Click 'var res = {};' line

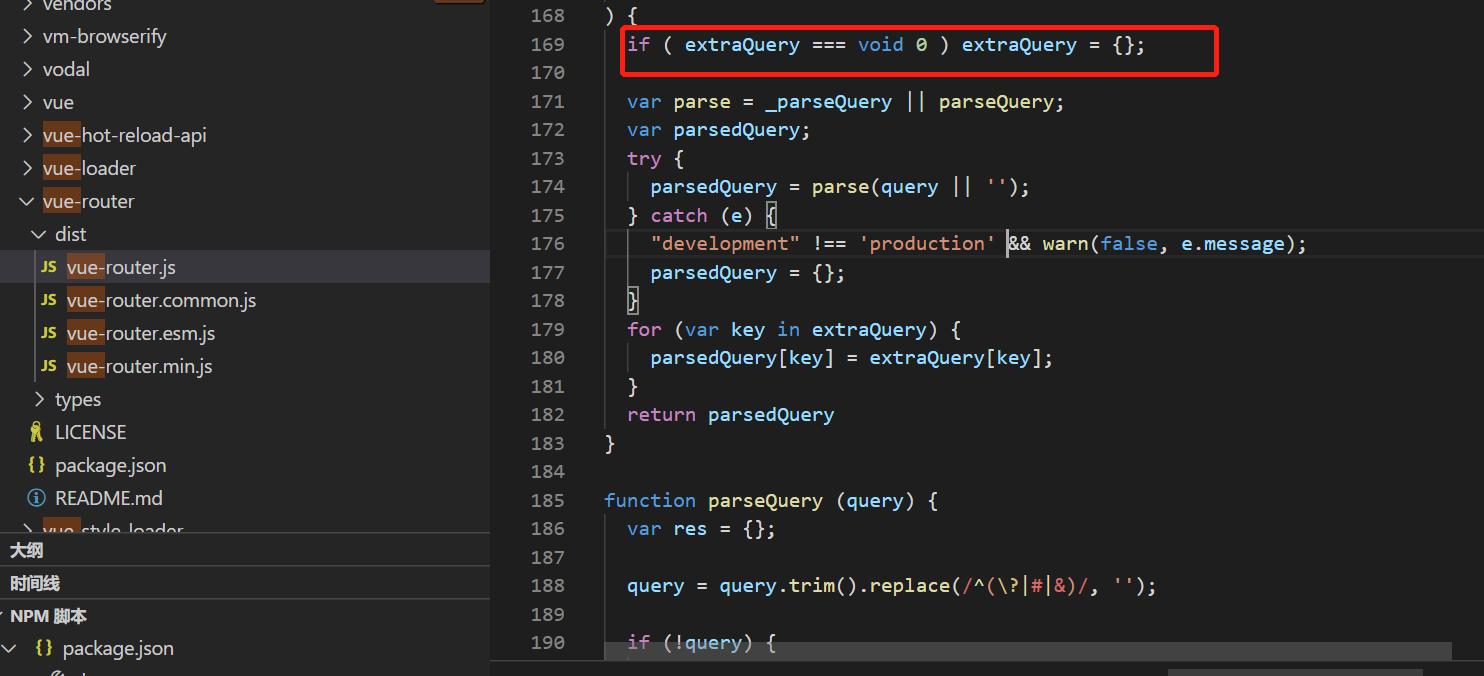(702, 529)
